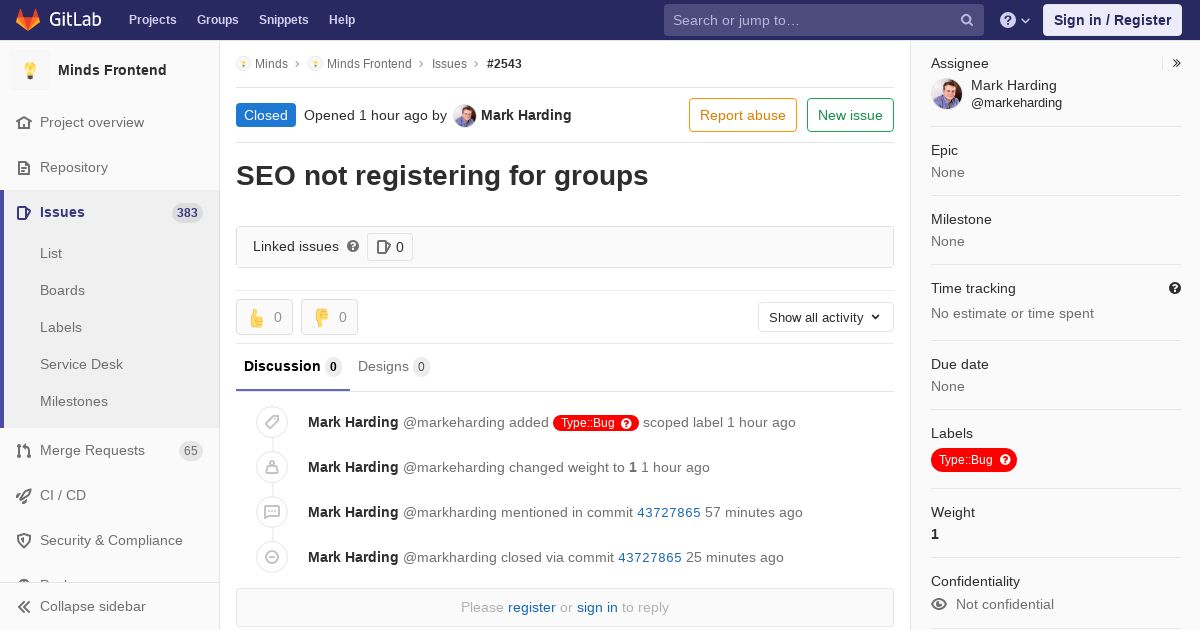This screenshot has height=630, width=1200.
Task: Open the Help question mark menu
Action: (x=1015, y=20)
